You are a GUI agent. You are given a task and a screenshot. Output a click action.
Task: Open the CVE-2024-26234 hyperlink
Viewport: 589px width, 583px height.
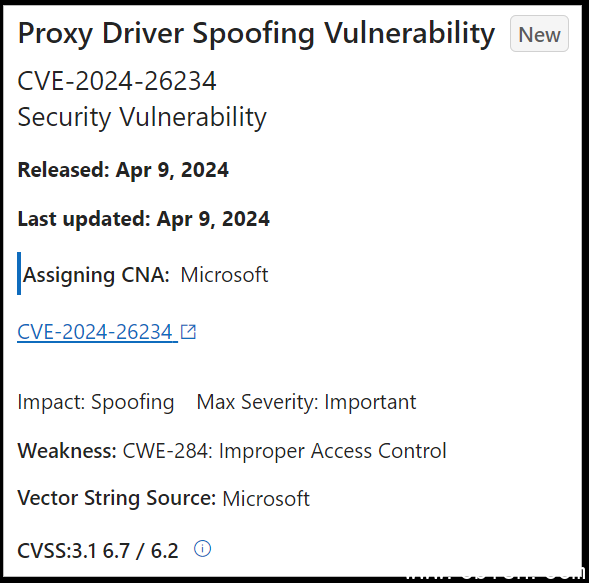(x=97, y=332)
